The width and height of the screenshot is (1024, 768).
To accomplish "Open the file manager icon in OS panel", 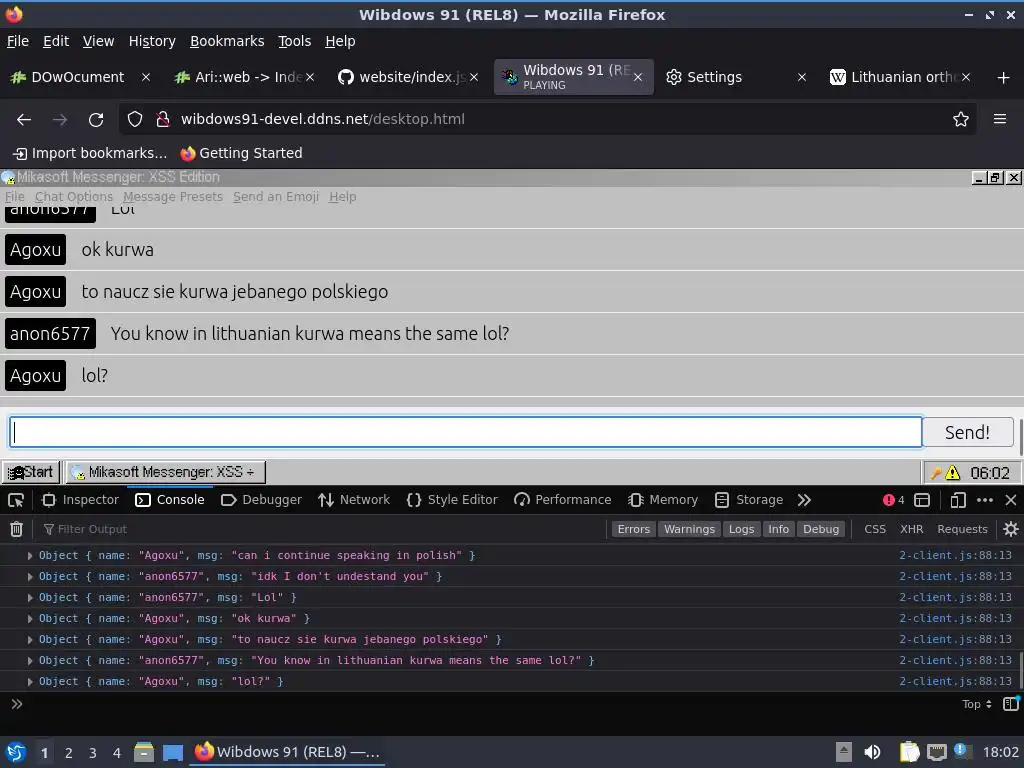I will (x=144, y=752).
